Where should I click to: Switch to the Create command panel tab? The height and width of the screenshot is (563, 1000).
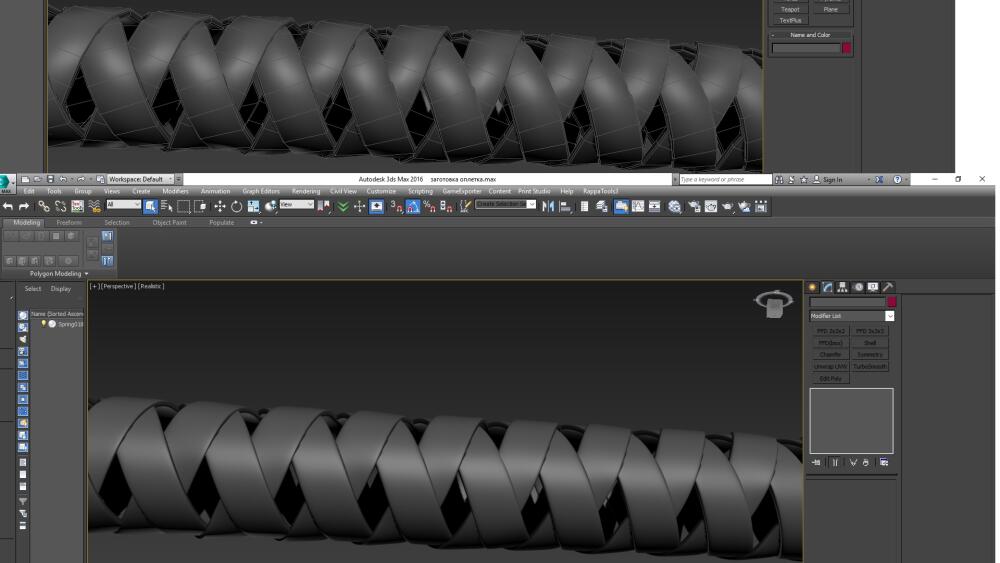812,288
